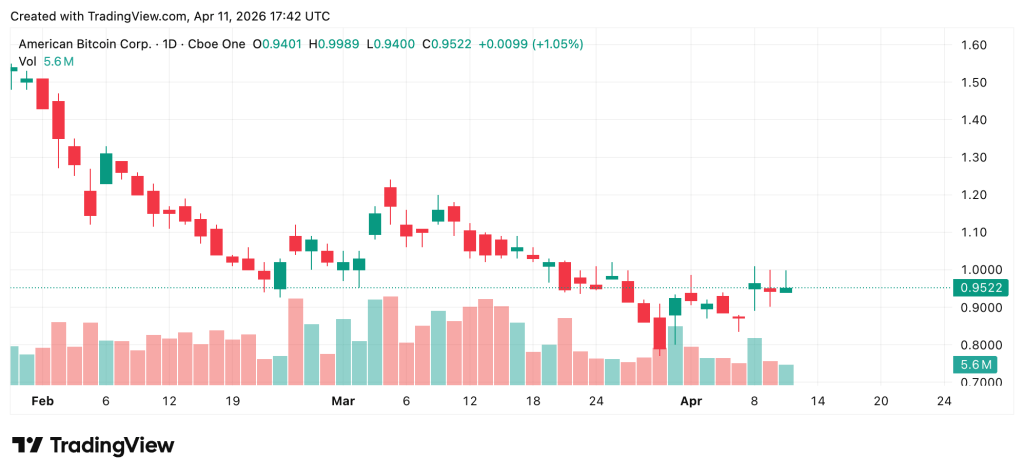Click the American Bitcoin Corp. symbol name
Screen dimensions: 1024x476
87,44
